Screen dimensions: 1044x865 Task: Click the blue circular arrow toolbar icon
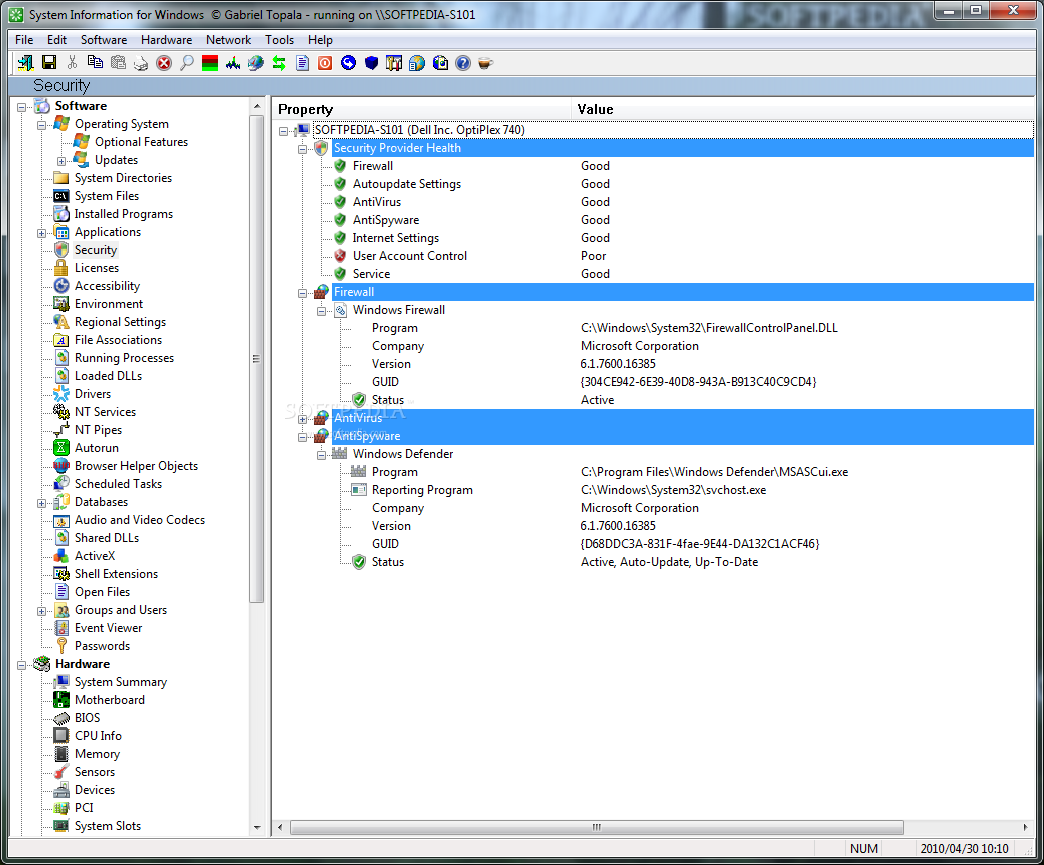[x=348, y=63]
